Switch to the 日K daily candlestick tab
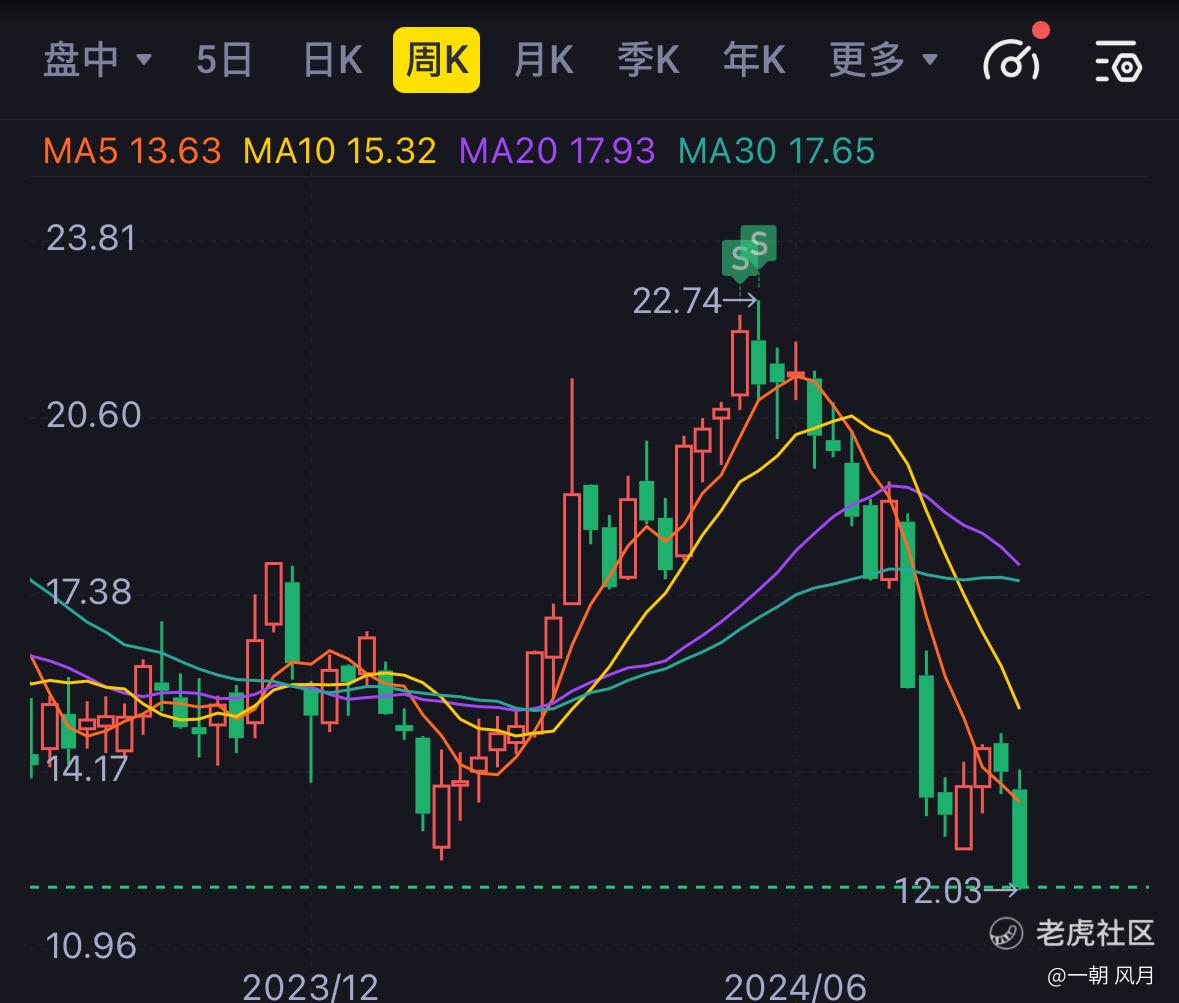This screenshot has width=1179, height=1003. pos(332,59)
